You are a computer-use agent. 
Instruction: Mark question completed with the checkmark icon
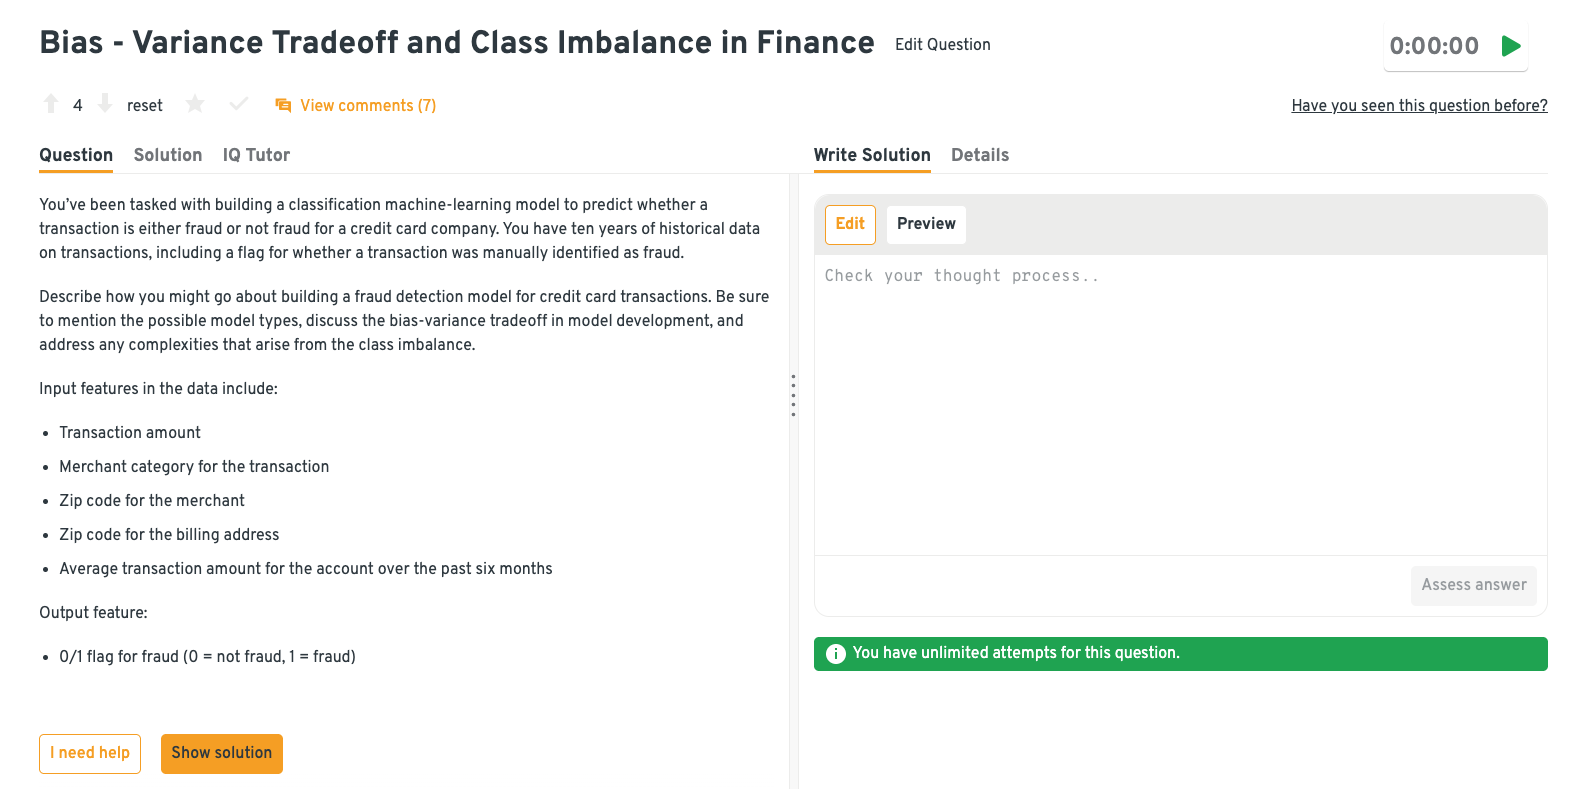(238, 104)
